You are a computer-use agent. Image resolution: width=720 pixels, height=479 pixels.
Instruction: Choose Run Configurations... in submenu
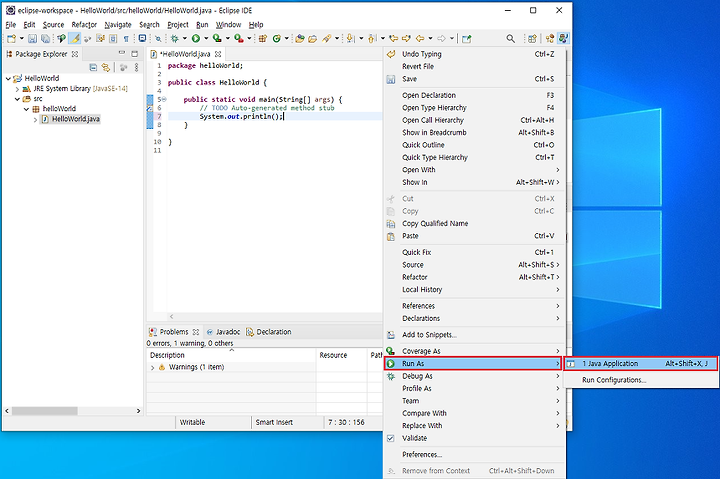641,380
